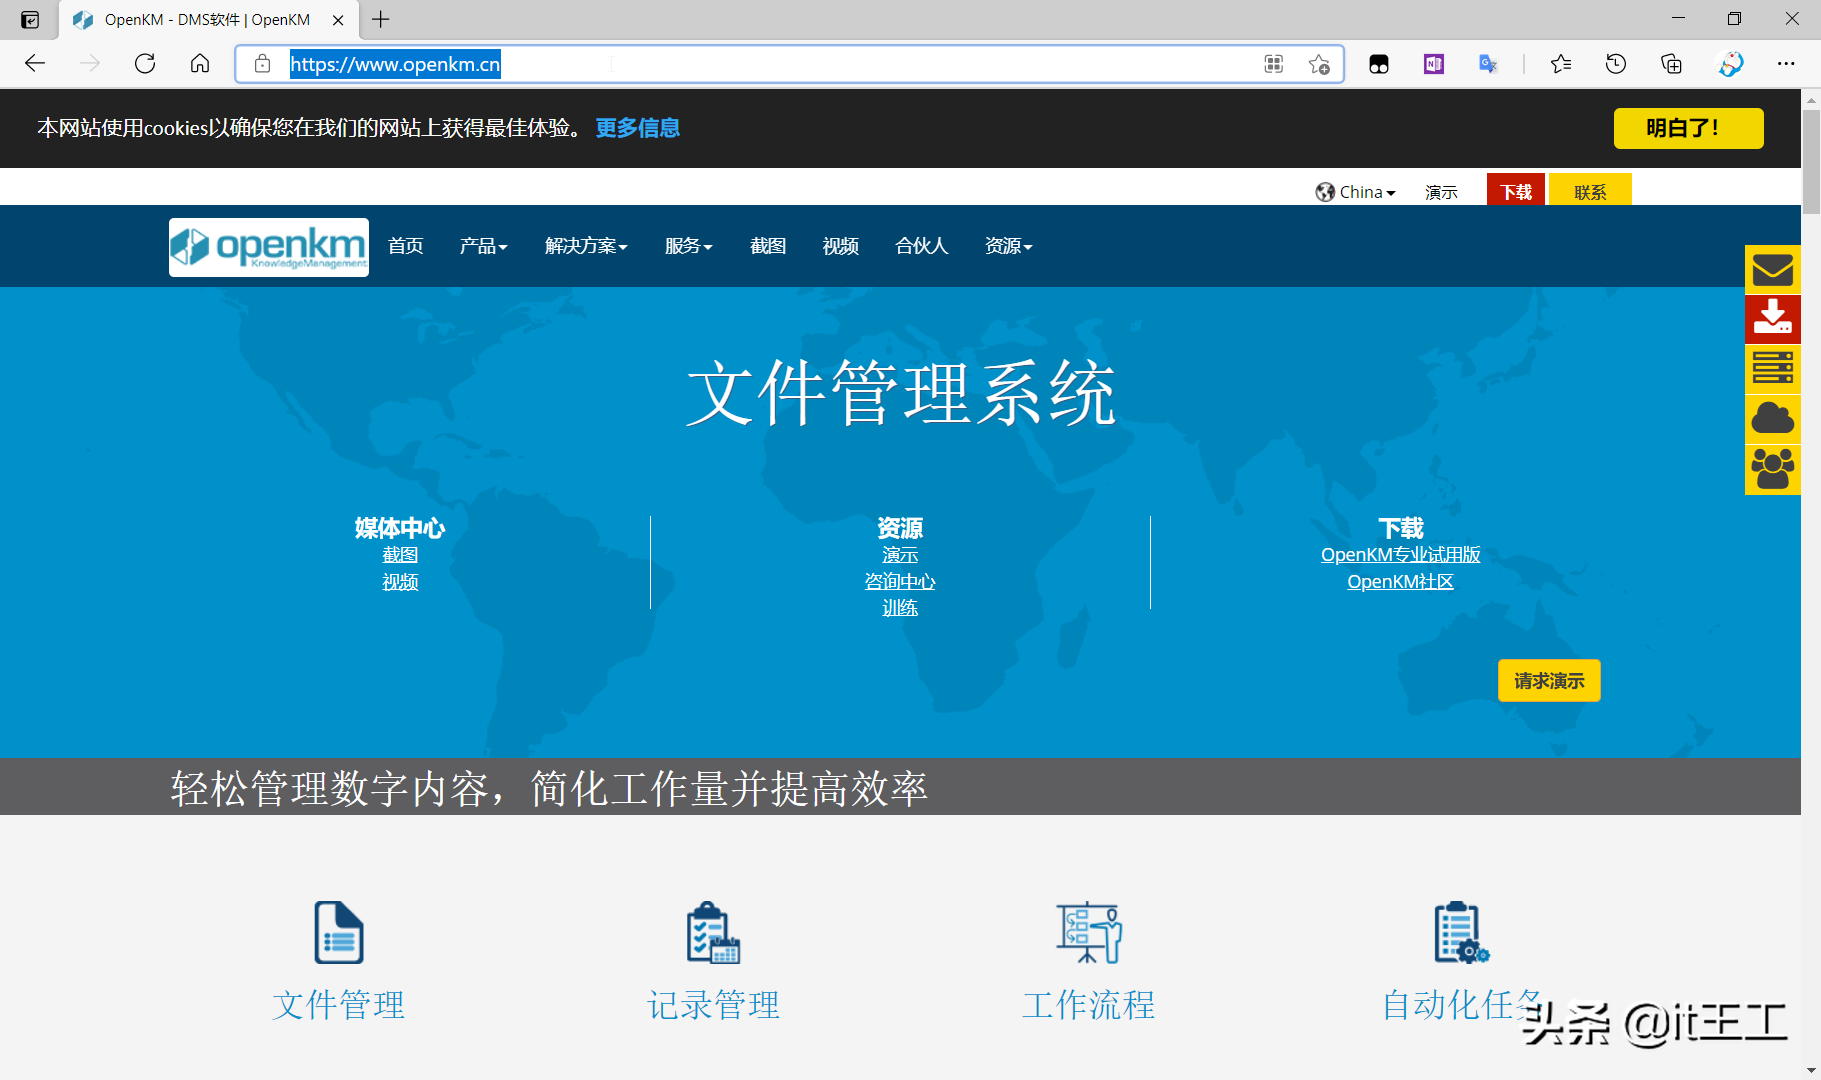Screen dimensions: 1821x1080
Task: Click the scrollbar down arrow
Action: click(x=1811, y=1070)
